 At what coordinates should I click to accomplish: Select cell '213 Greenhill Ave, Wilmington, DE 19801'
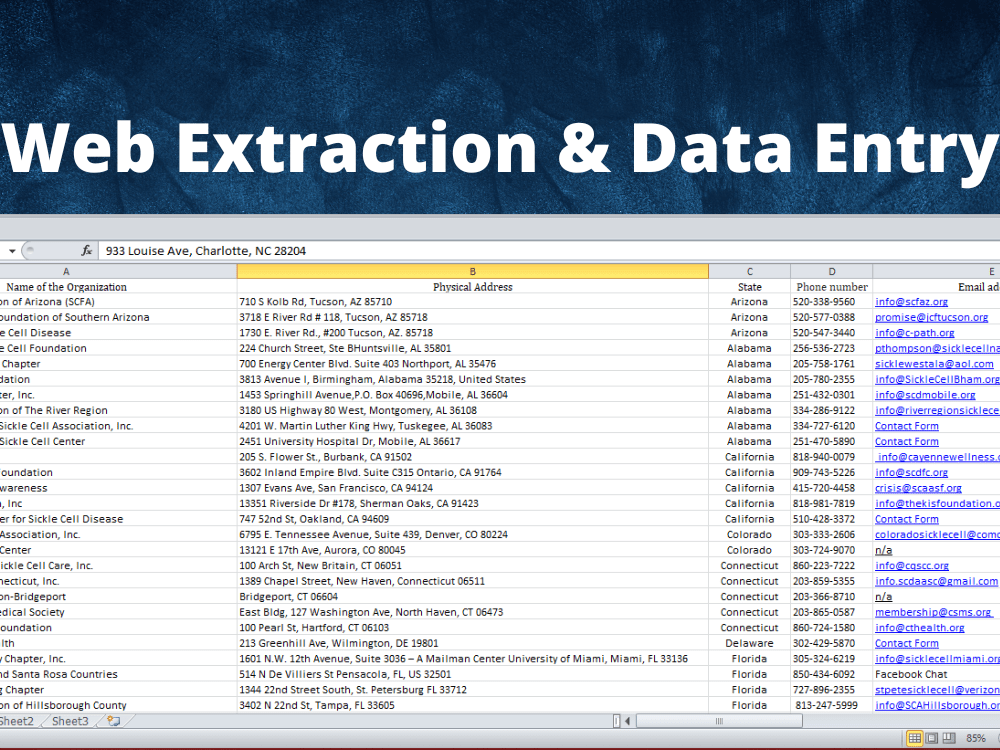tap(473, 643)
